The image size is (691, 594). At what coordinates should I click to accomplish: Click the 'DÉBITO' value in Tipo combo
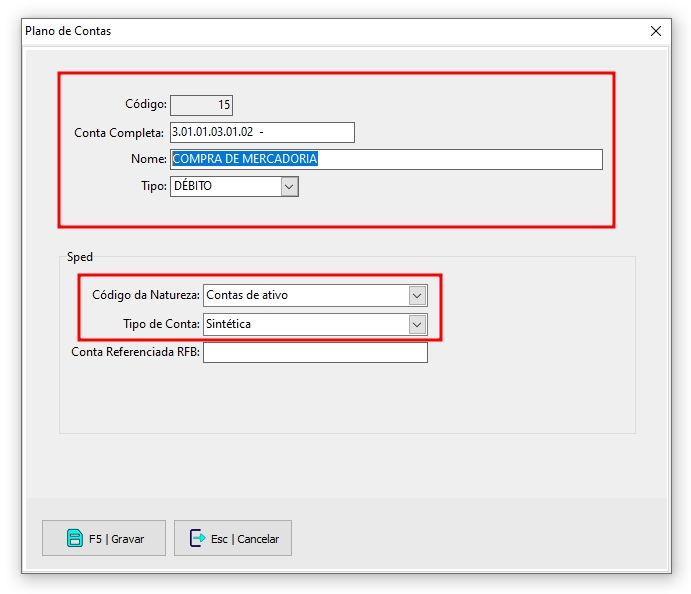pos(224,186)
